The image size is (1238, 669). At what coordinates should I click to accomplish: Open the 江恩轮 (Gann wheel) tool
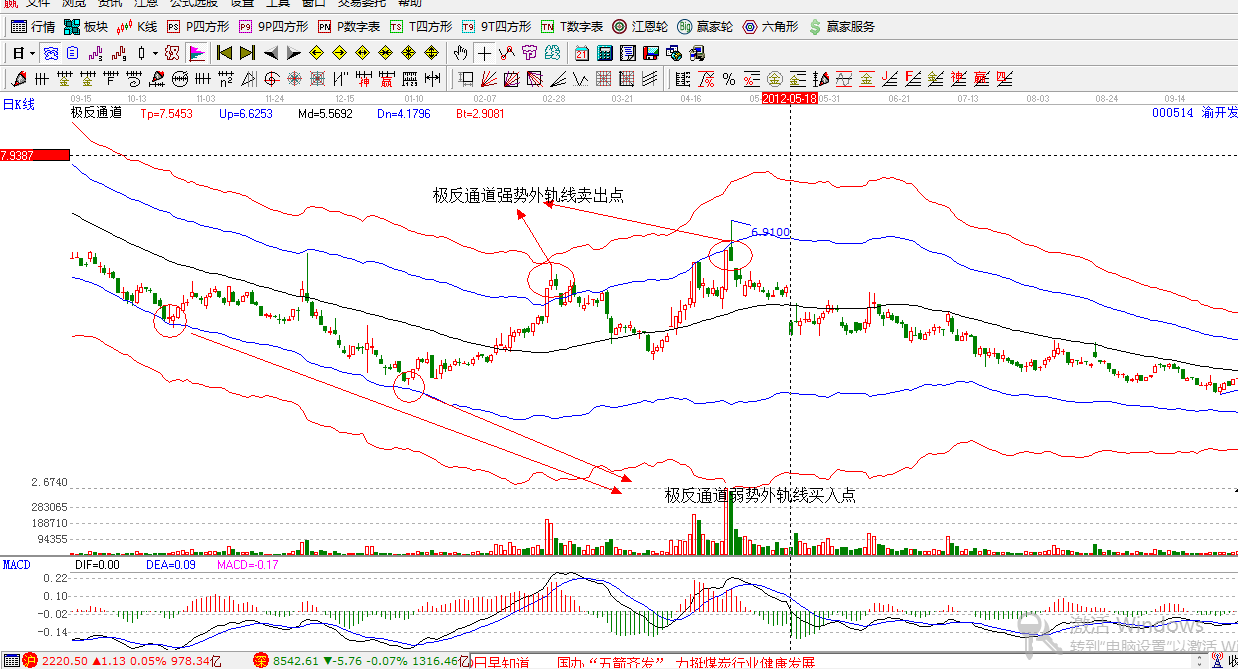[640, 27]
